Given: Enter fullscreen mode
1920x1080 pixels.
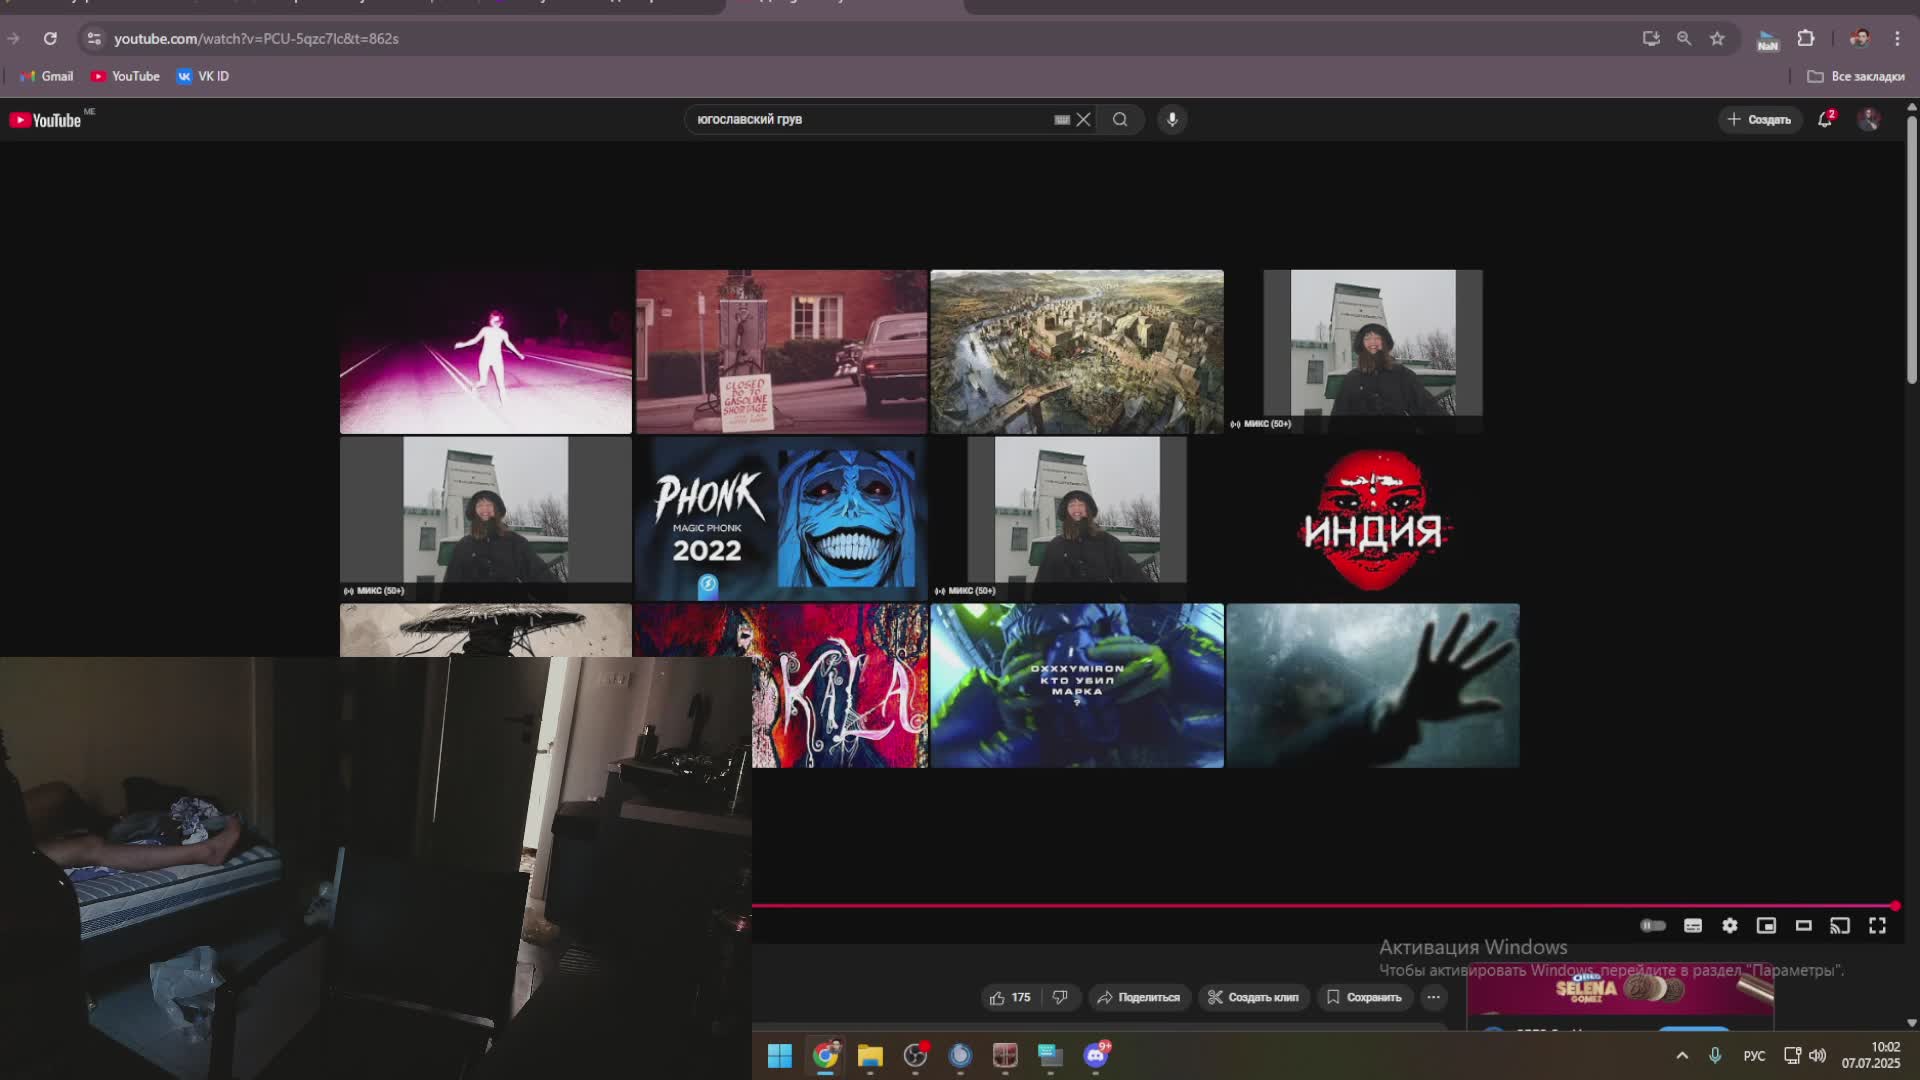Looking at the screenshot, I should pos(1877,926).
